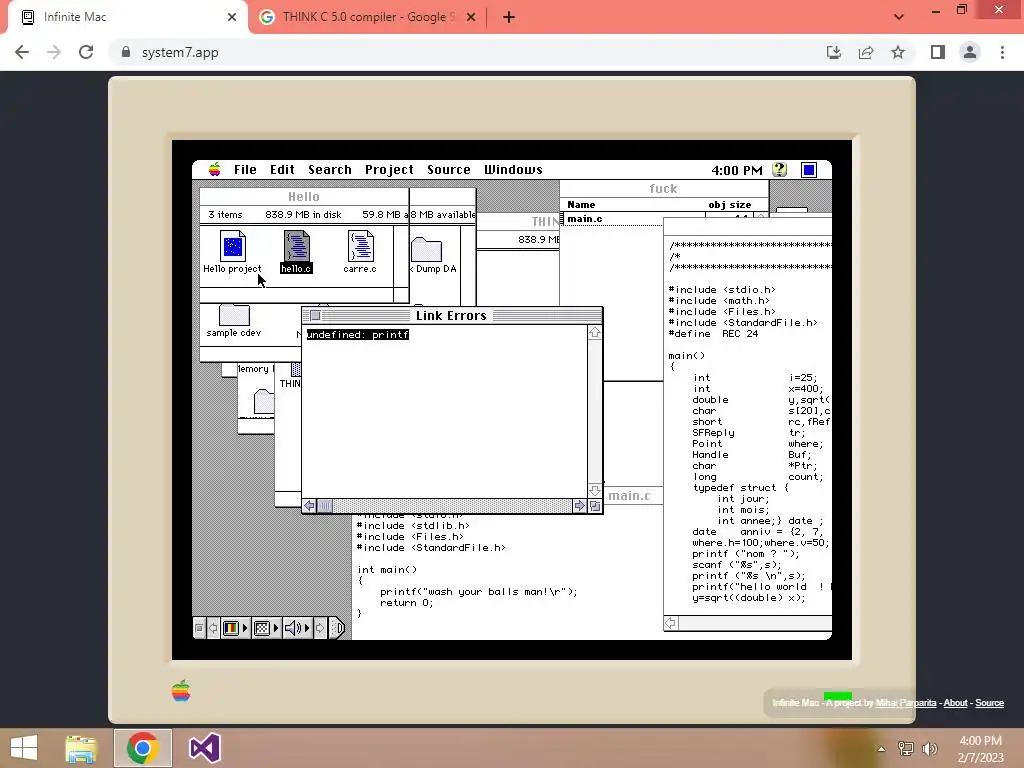
Task: Open the application switcher menu icon
Action: pos(808,170)
